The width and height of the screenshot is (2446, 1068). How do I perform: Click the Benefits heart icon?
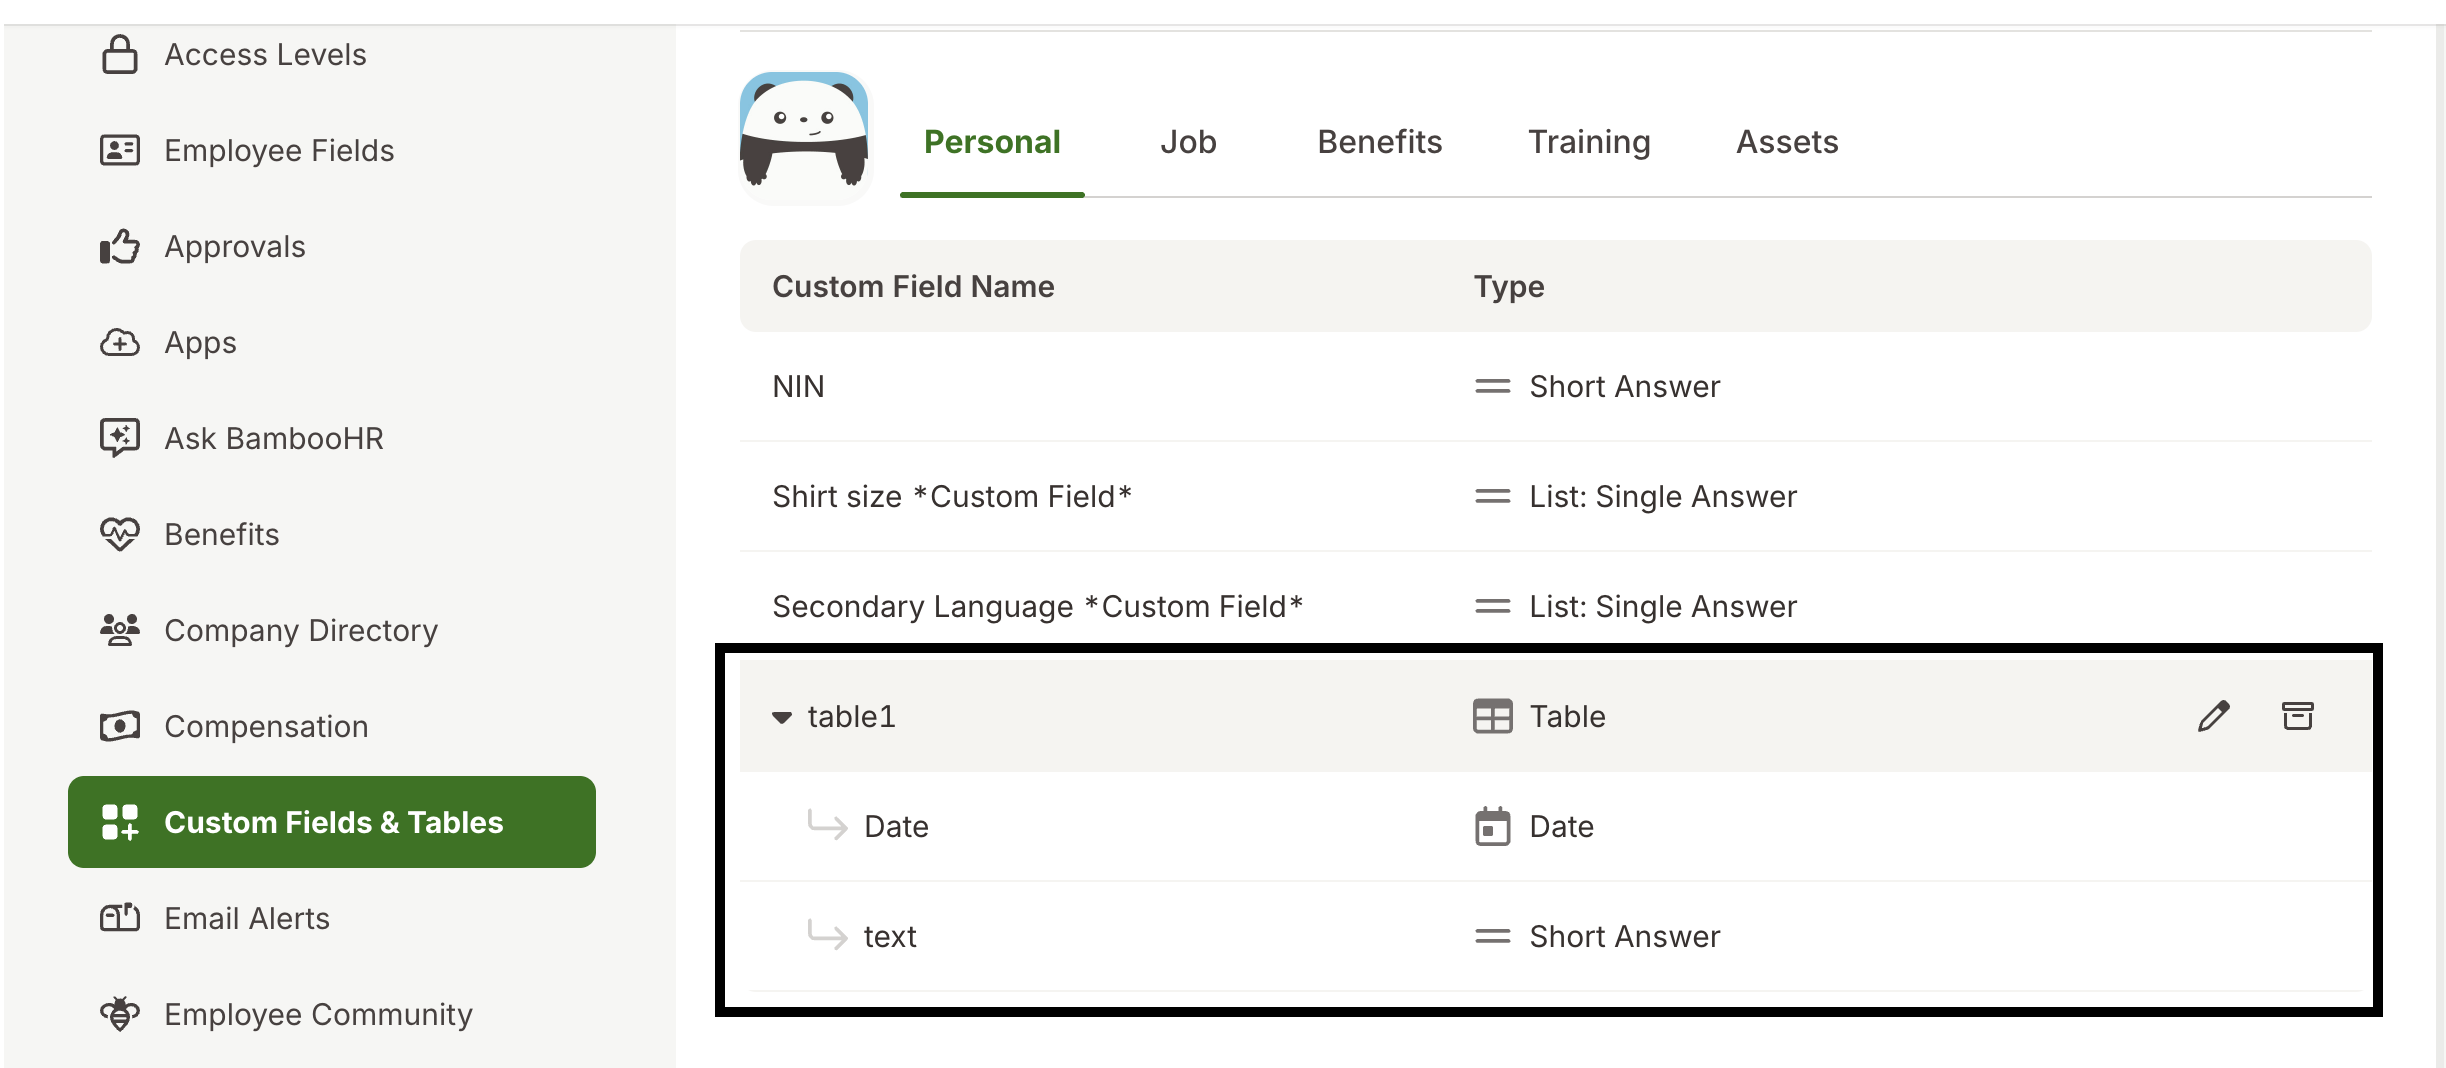point(120,534)
